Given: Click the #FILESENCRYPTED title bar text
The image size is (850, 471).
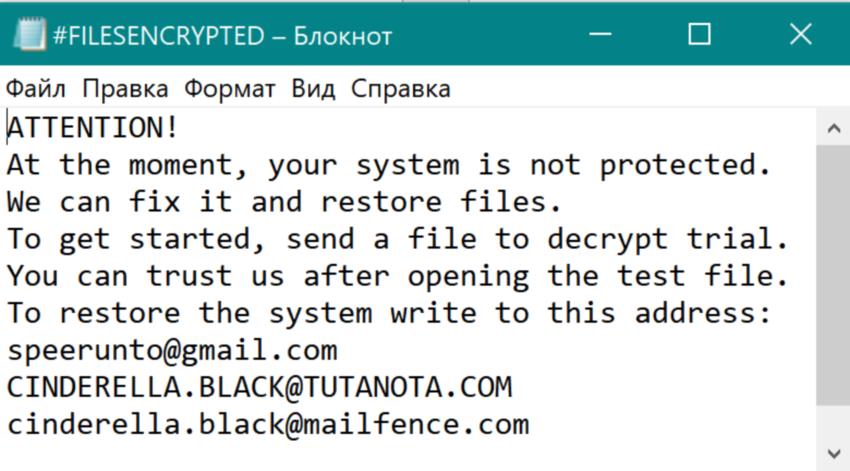Looking at the screenshot, I should click(157, 36).
